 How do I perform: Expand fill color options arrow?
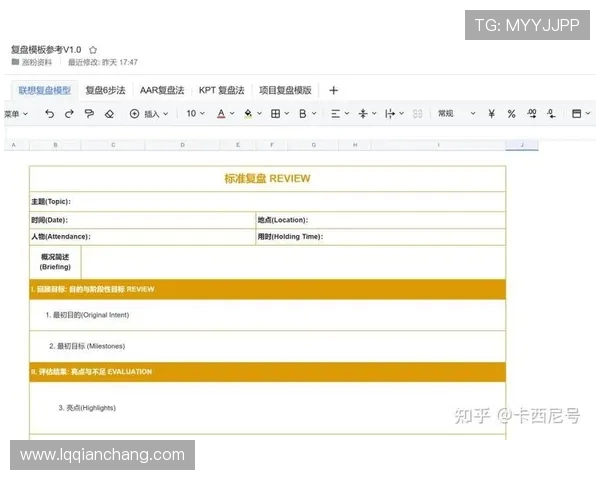259,114
